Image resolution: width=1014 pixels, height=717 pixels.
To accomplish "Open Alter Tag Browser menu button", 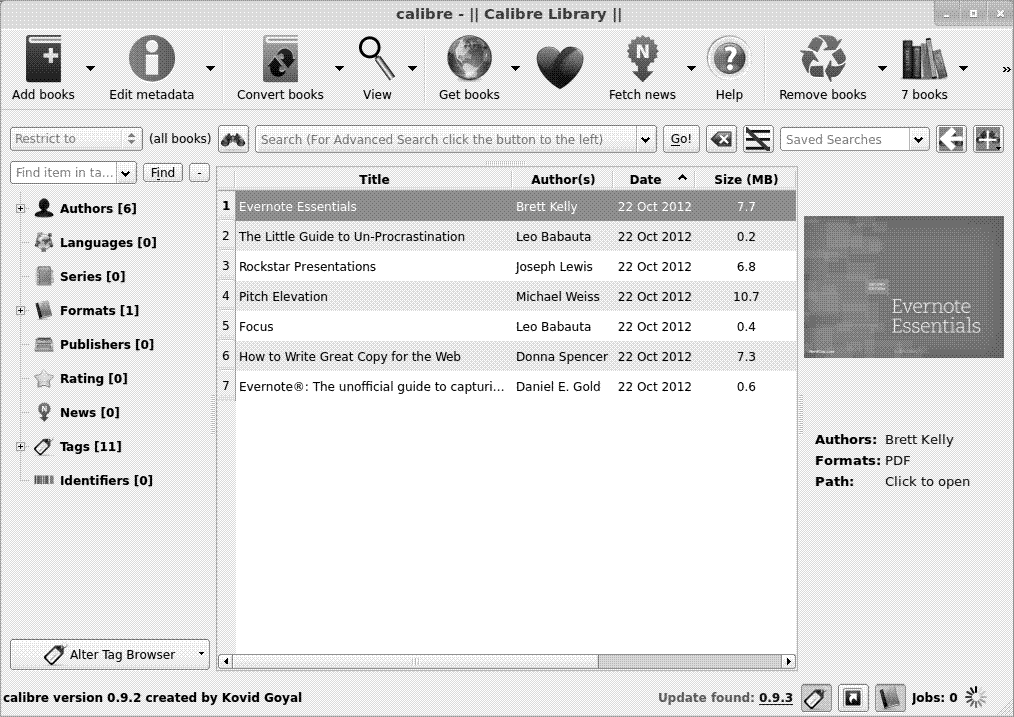I will coord(110,654).
